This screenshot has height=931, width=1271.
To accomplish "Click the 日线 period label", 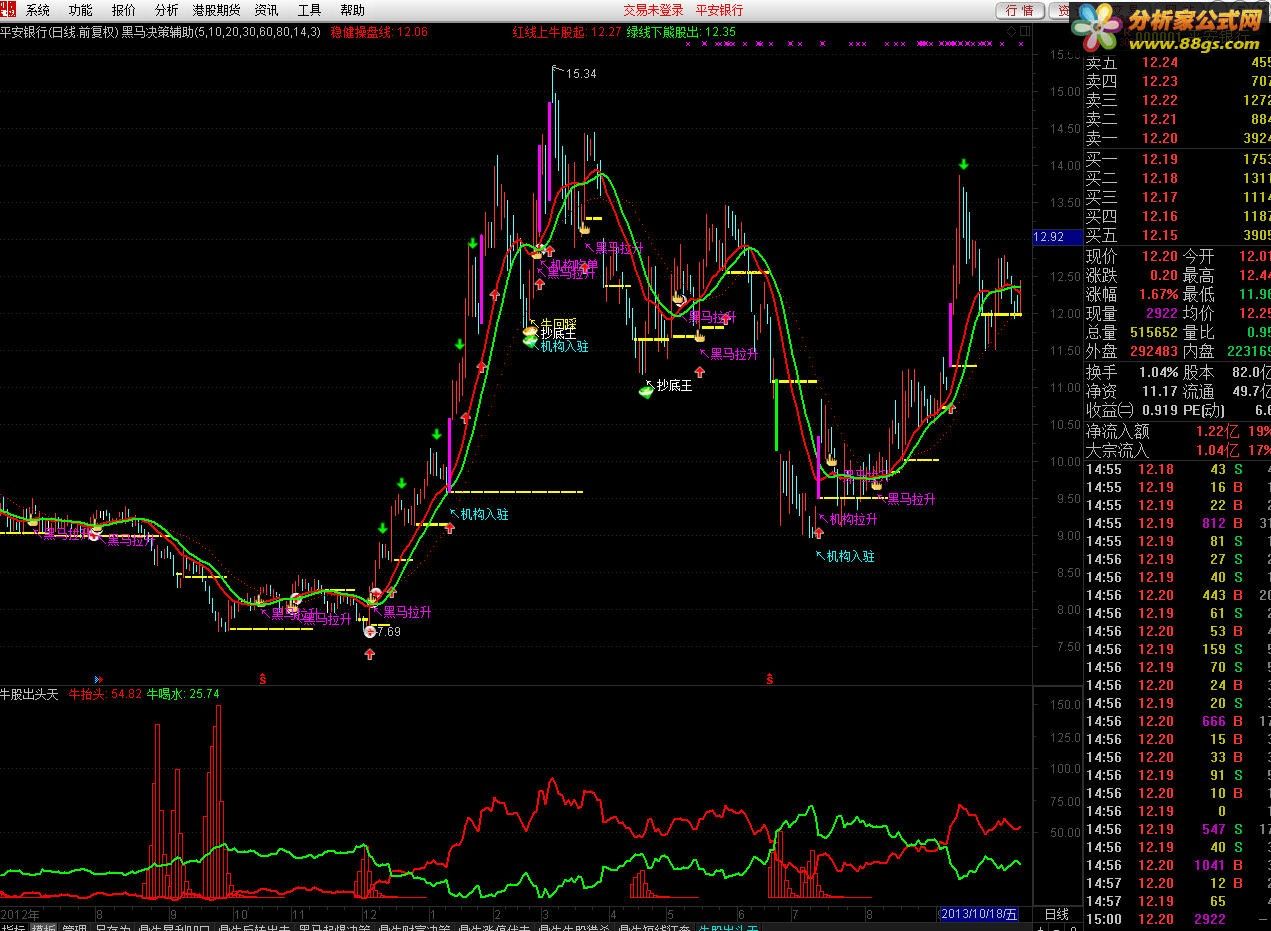I will click(x=1056, y=914).
